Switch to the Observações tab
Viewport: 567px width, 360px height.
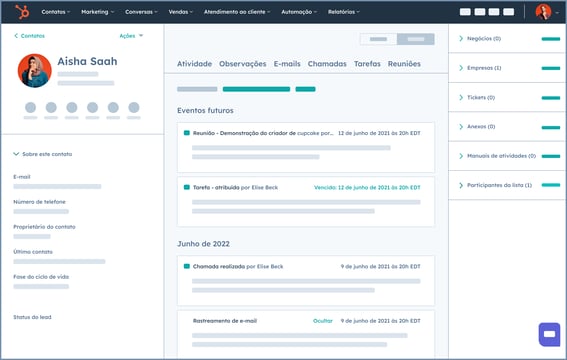243,64
